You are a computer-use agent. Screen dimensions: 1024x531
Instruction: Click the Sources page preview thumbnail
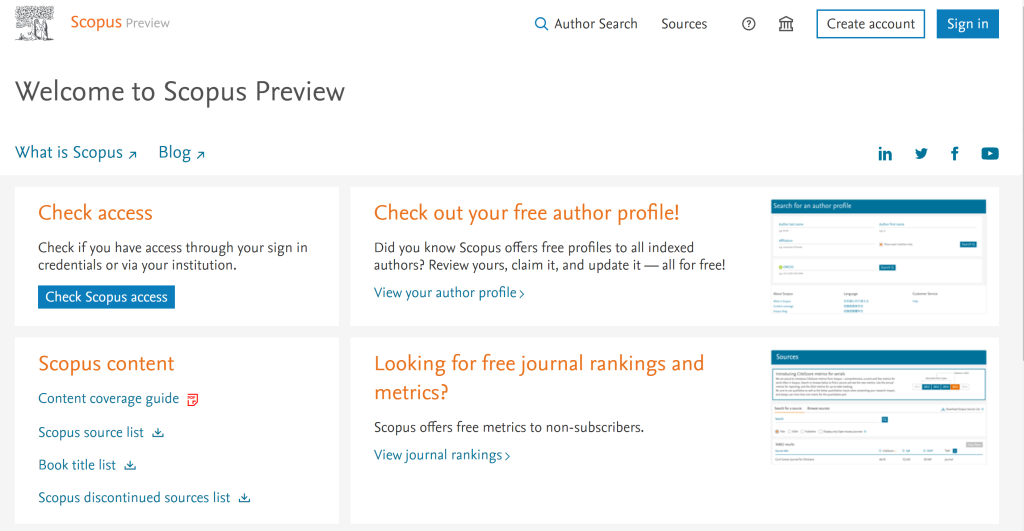878,408
